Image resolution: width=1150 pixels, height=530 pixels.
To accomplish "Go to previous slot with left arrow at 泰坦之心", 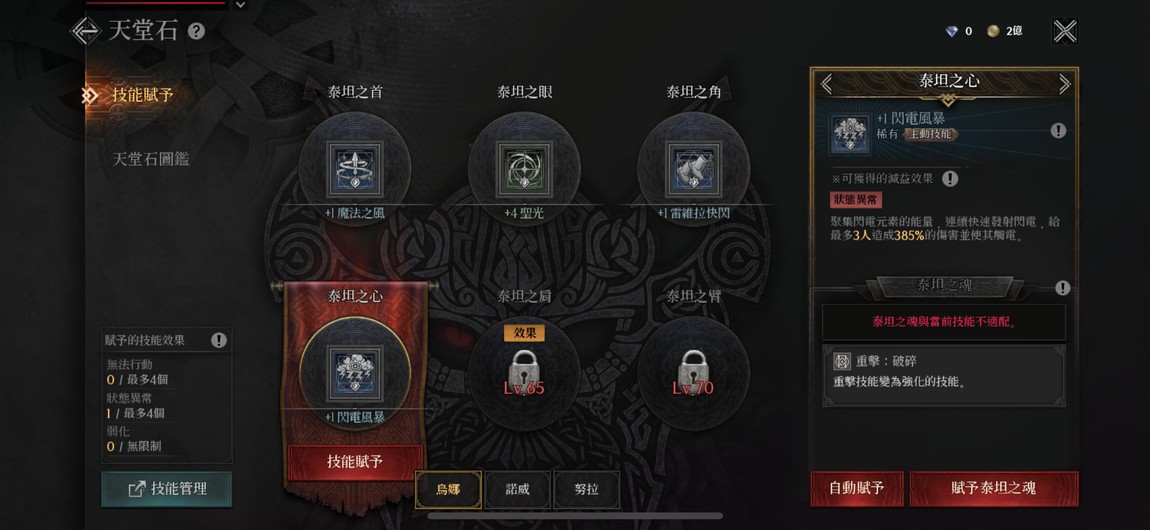I will coord(827,83).
